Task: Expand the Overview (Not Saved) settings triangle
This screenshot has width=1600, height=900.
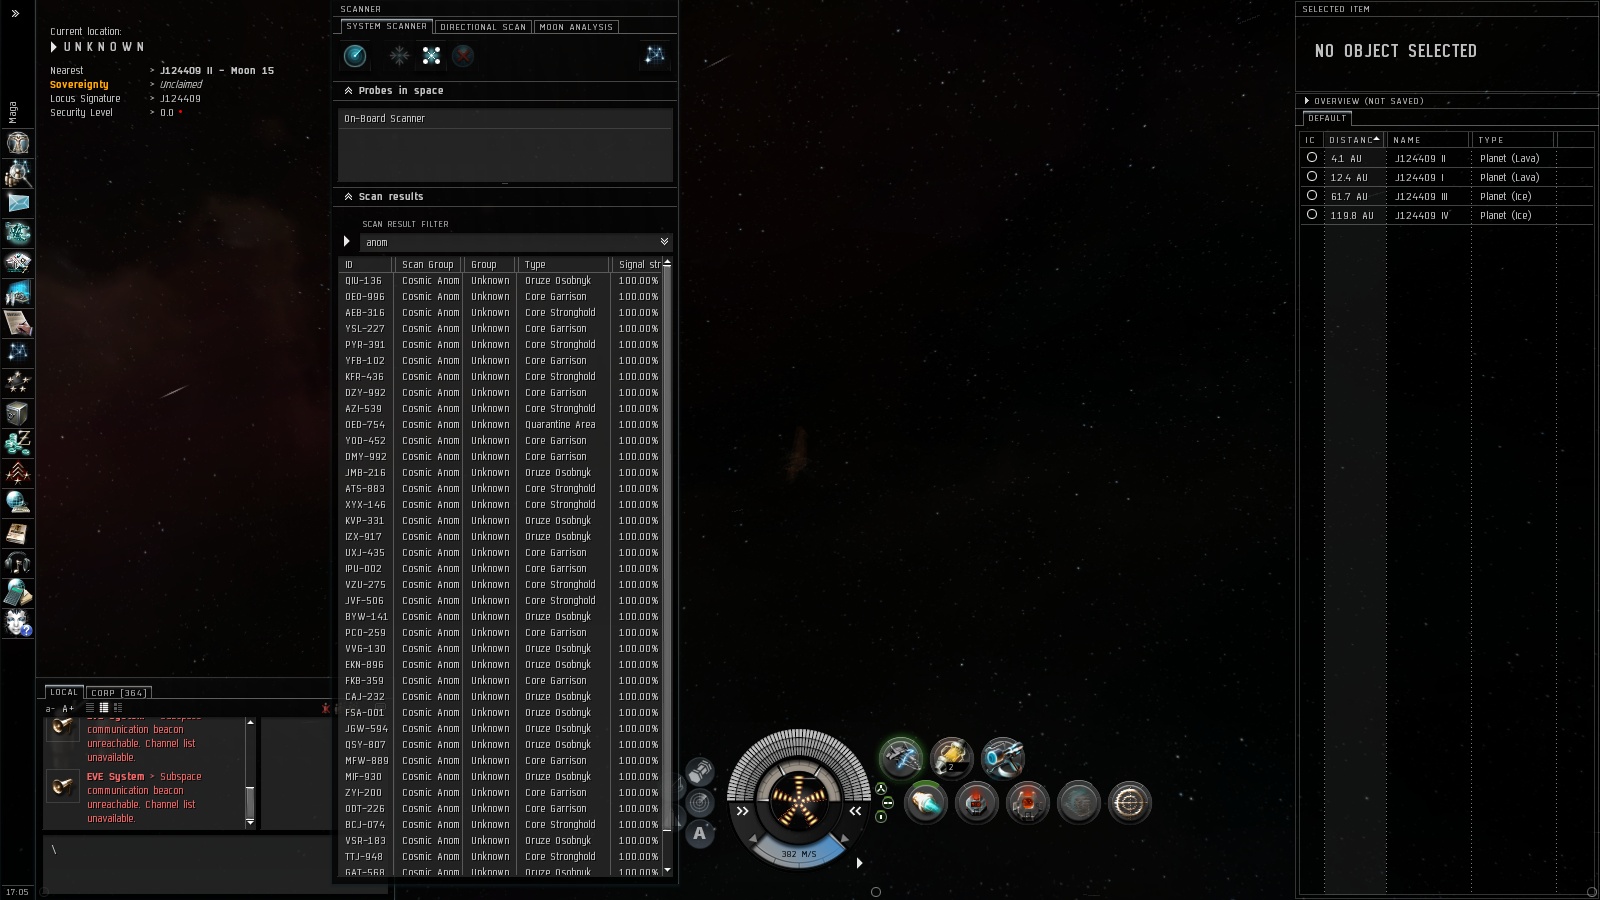Action: tap(1307, 101)
